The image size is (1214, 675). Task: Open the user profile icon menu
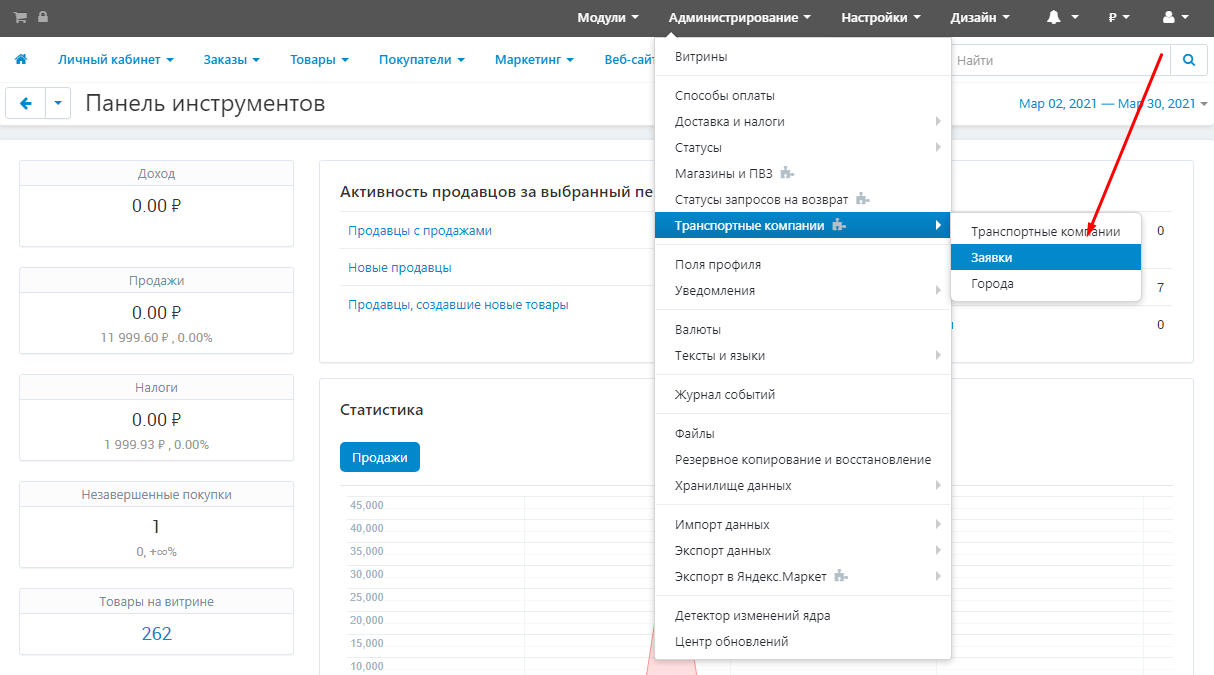(x=1175, y=17)
